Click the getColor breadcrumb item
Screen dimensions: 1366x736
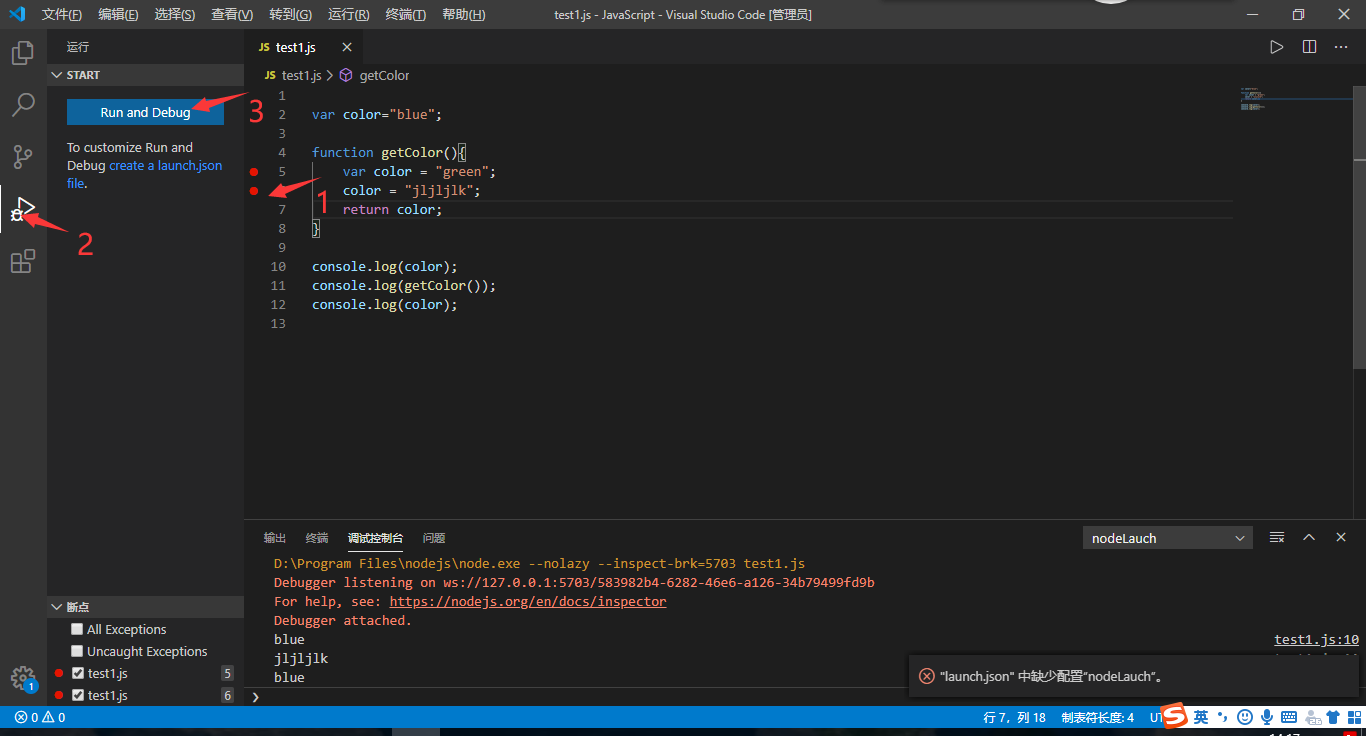tap(375, 75)
